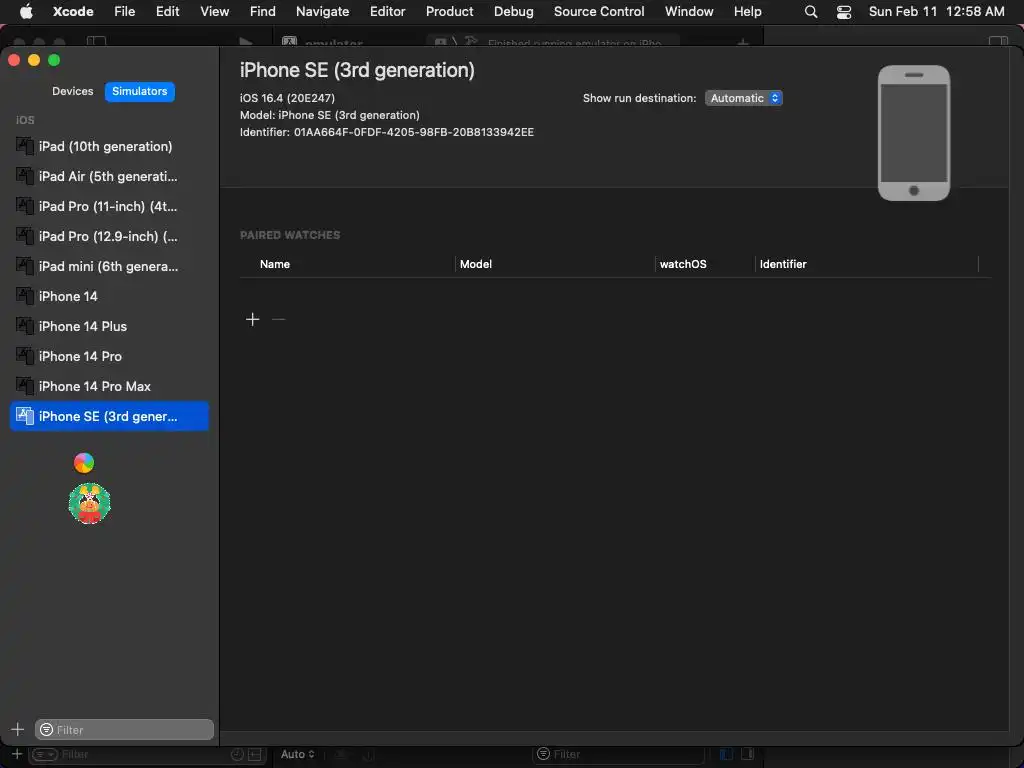Open the Apple menu
The image size is (1024, 768).
point(26,12)
